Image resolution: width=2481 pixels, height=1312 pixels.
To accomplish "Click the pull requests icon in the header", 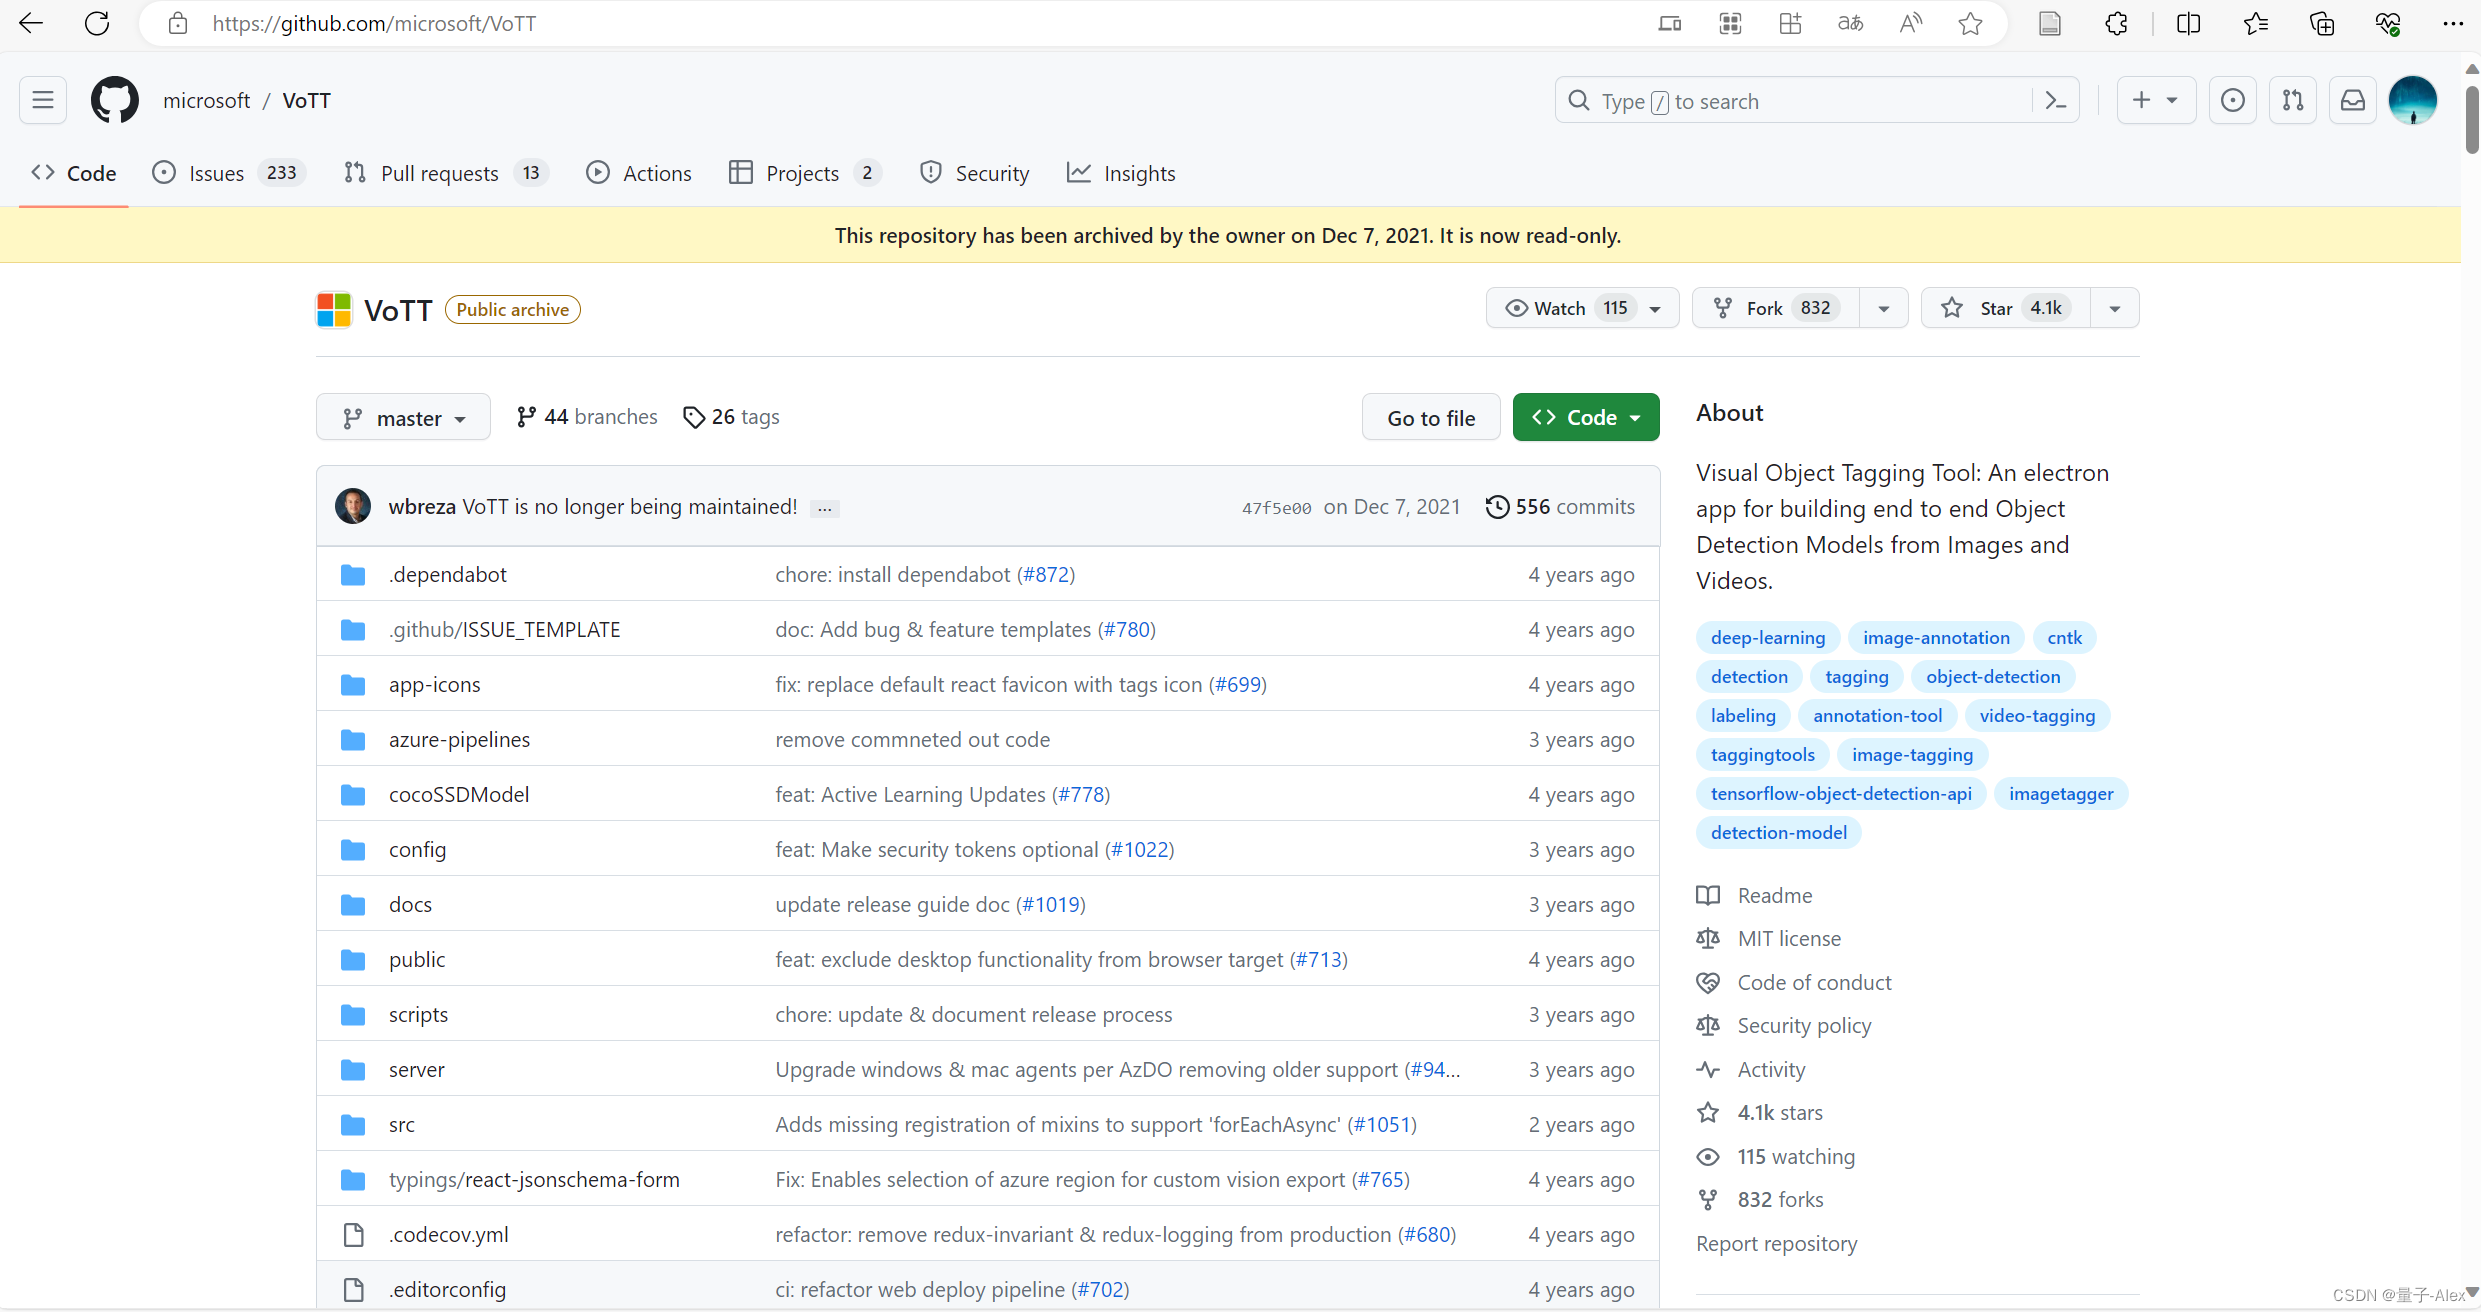I will pos(2294,100).
